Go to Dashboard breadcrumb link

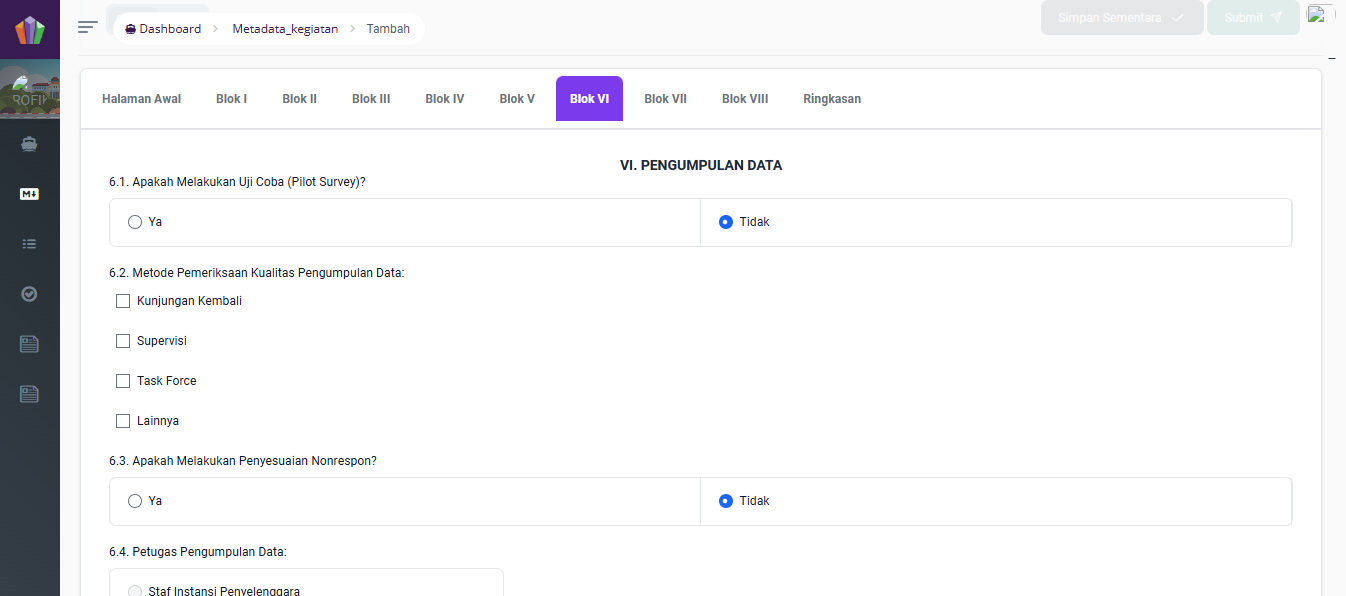click(x=163, y=29)
